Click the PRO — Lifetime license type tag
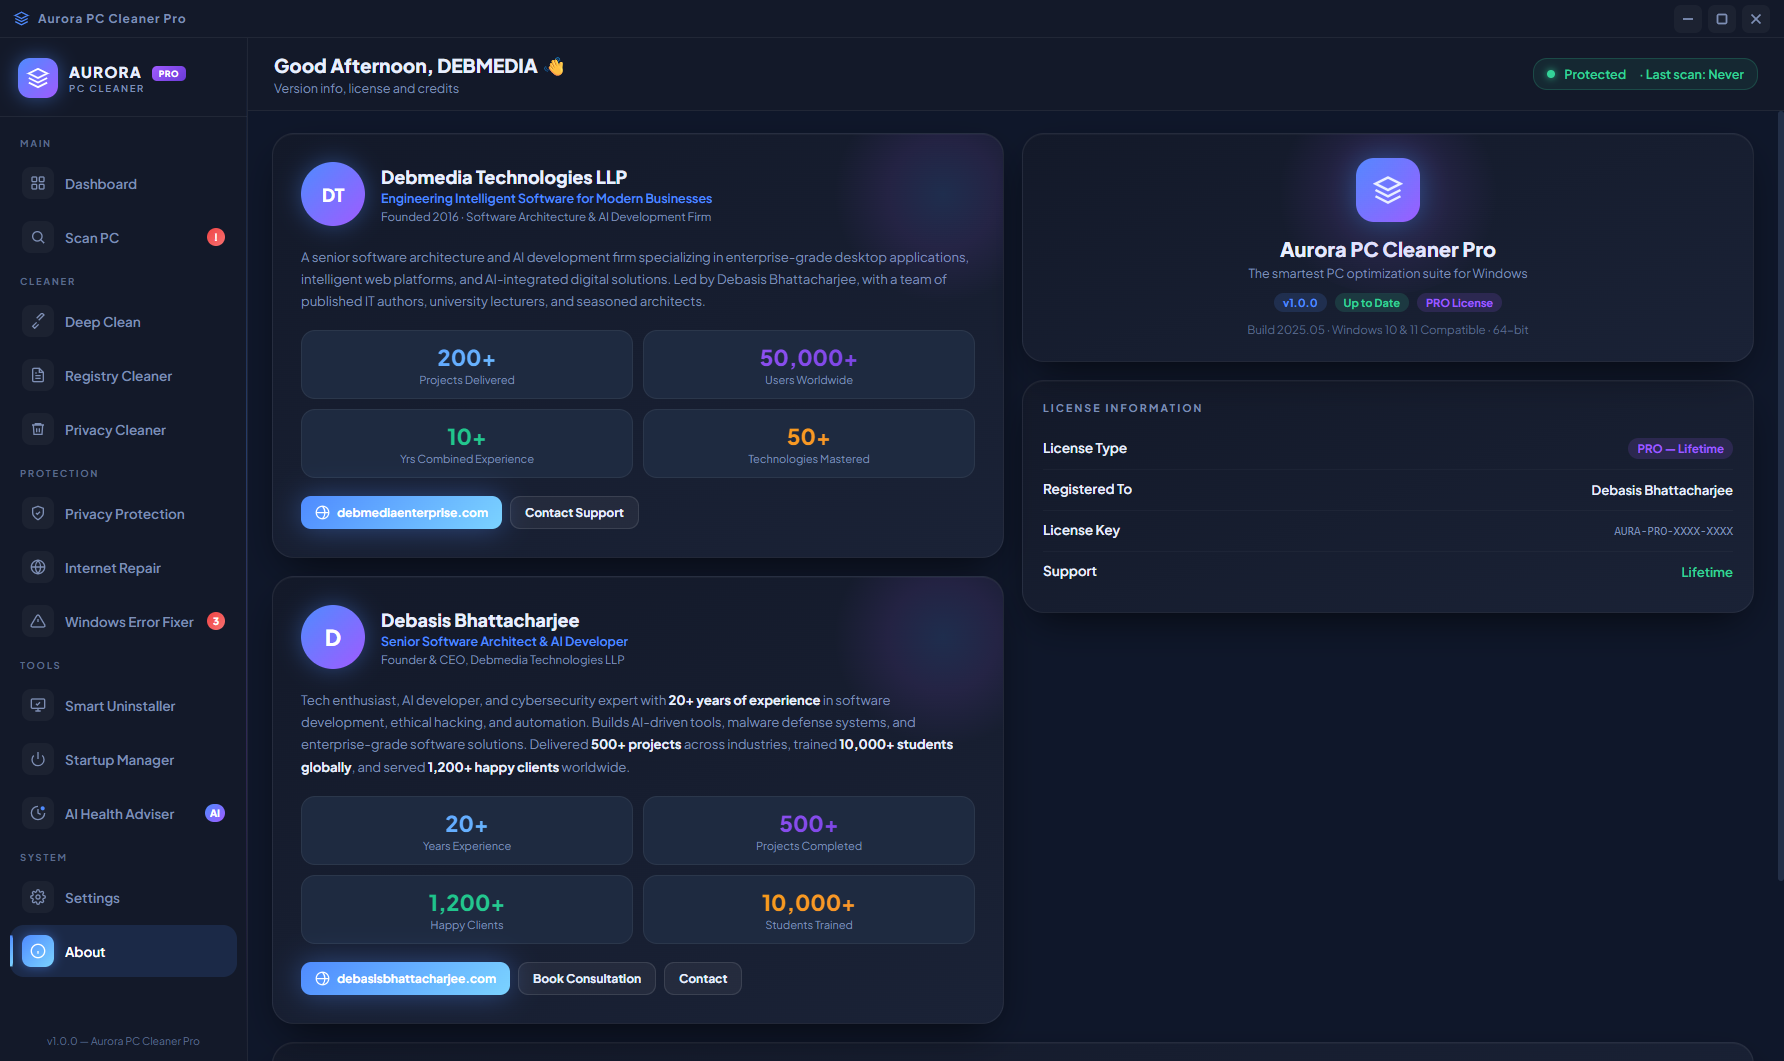 point(1680,449)
